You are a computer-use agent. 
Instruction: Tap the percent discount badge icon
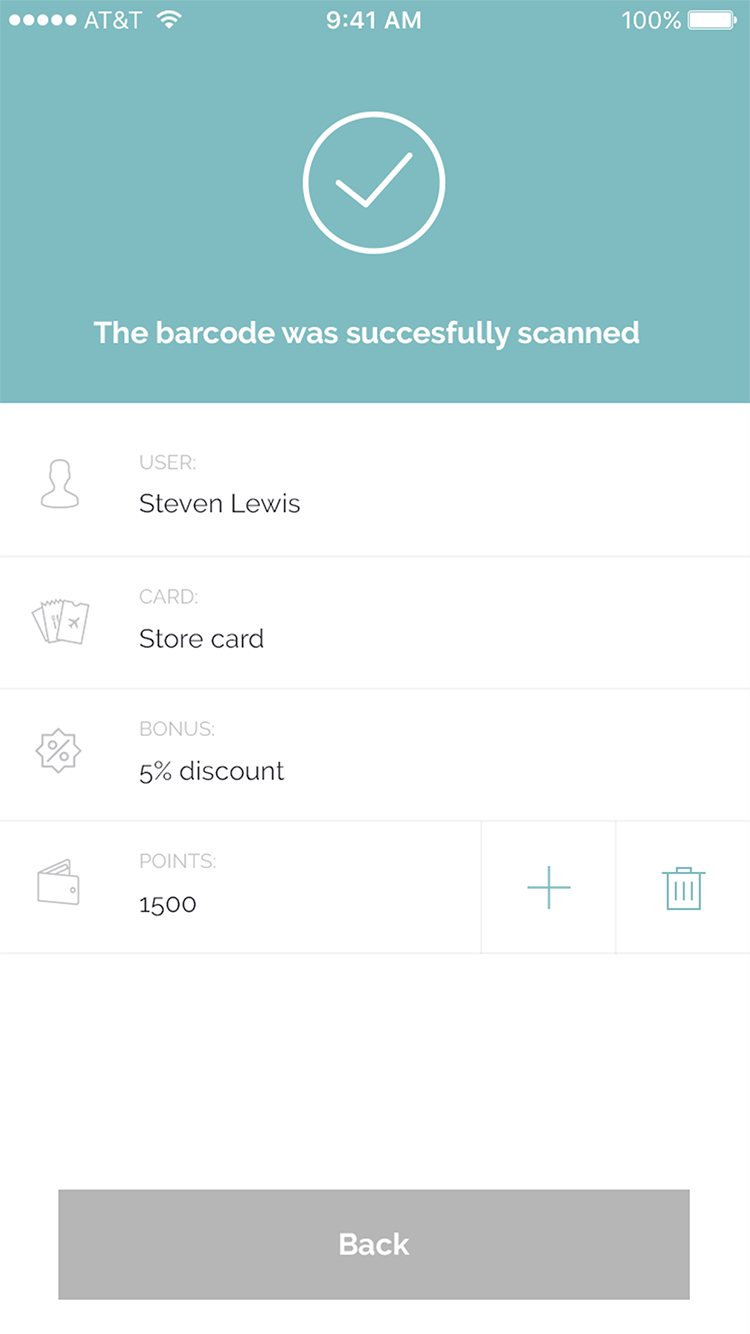[59, 751]
